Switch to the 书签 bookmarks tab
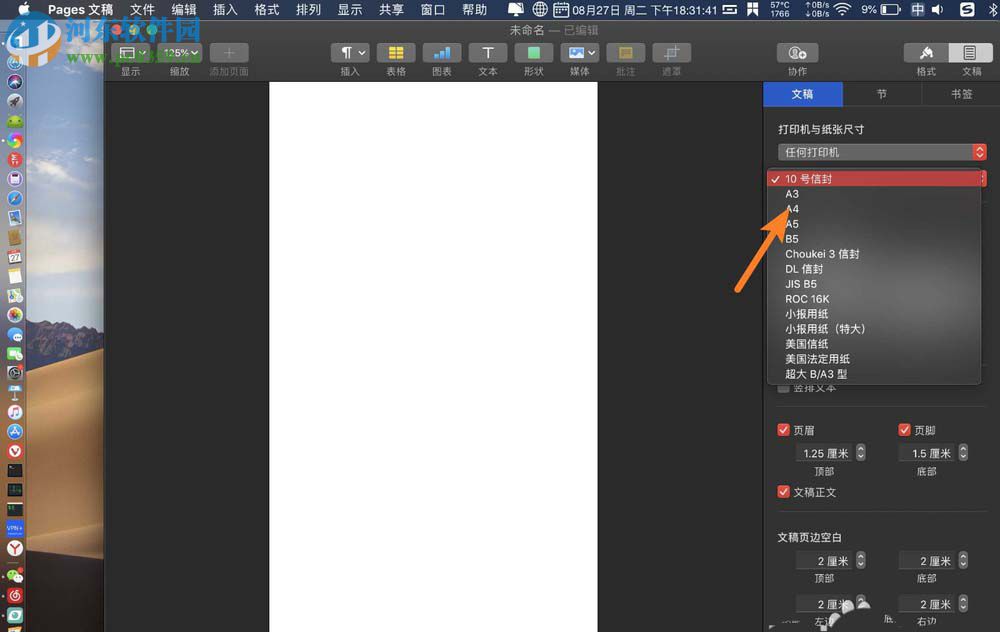 [x=961, y=94]
